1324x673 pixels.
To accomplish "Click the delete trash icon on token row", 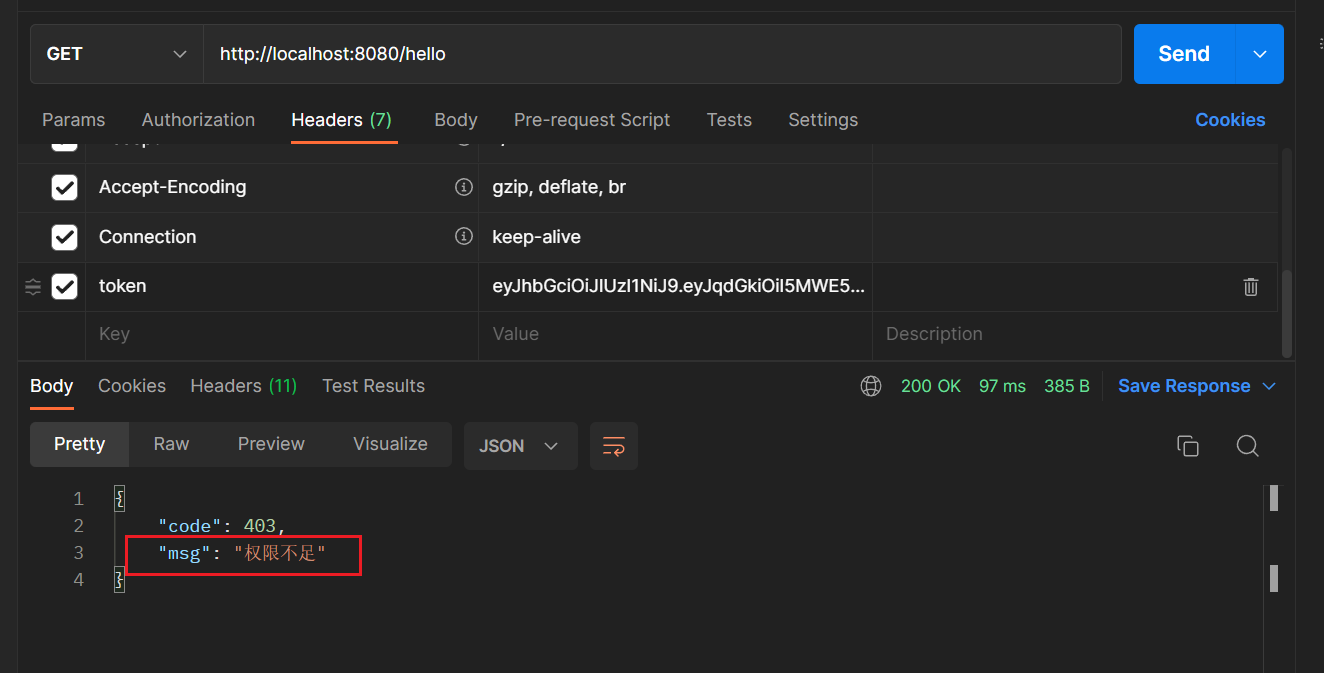I will [x=1250, y=287].
